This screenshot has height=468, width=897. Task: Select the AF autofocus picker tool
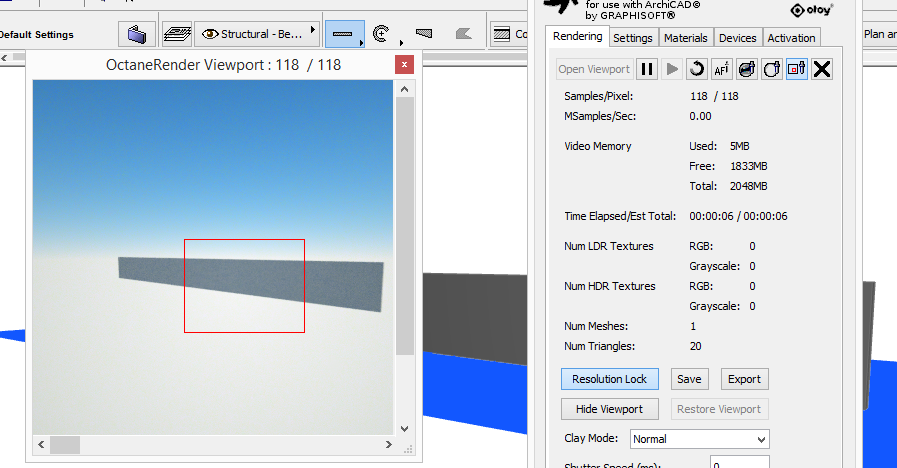pyautogui.click(x=721, y=69)
